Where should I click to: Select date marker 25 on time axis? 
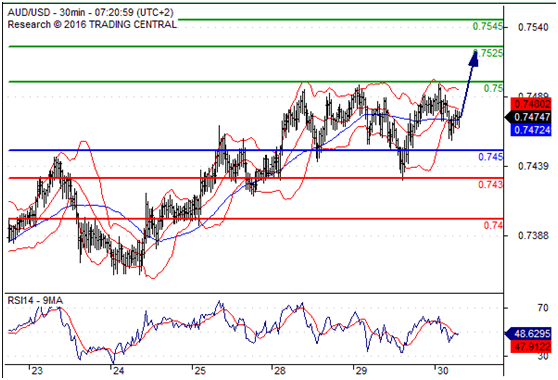point(200,371)
